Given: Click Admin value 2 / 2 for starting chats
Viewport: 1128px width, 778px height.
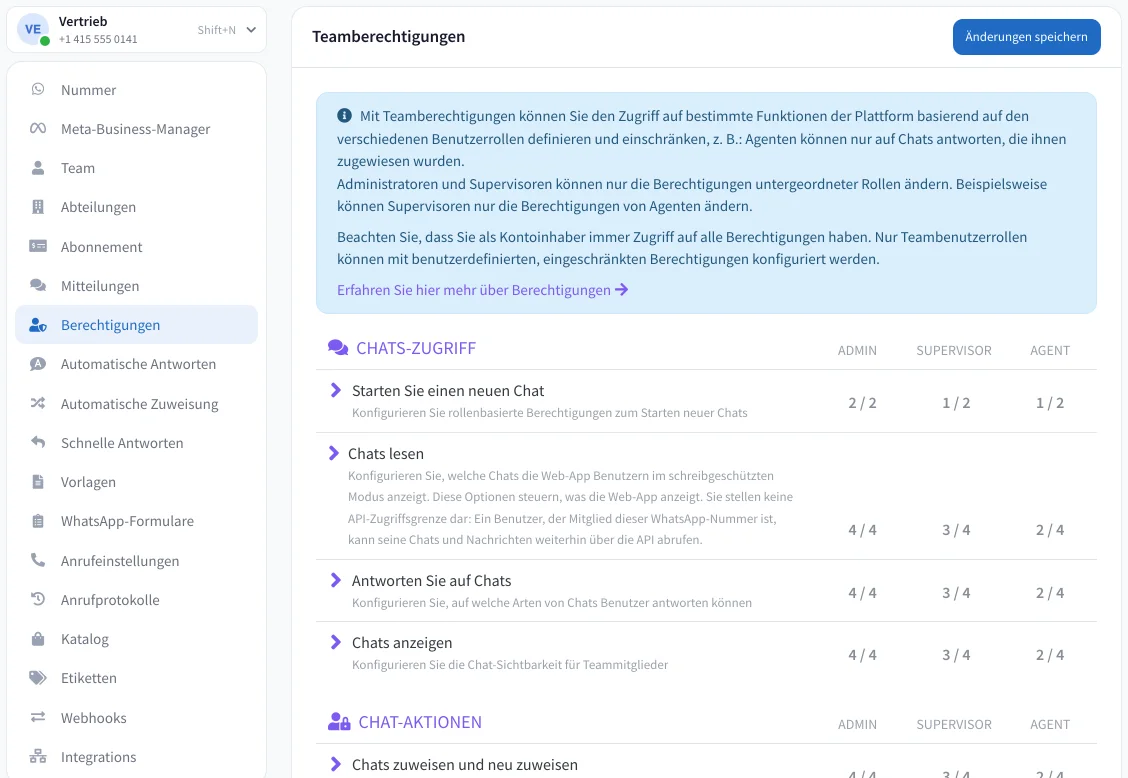Looking at the screenshot, I should [862, 403].
